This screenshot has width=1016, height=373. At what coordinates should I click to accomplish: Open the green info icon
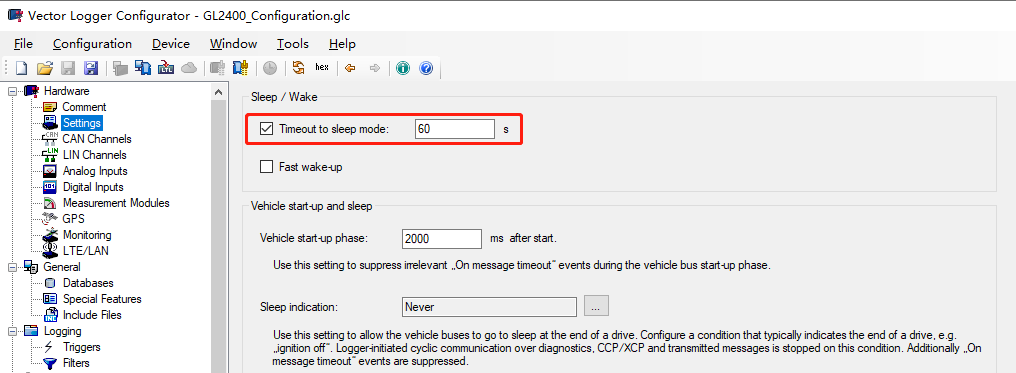[402, 68]
